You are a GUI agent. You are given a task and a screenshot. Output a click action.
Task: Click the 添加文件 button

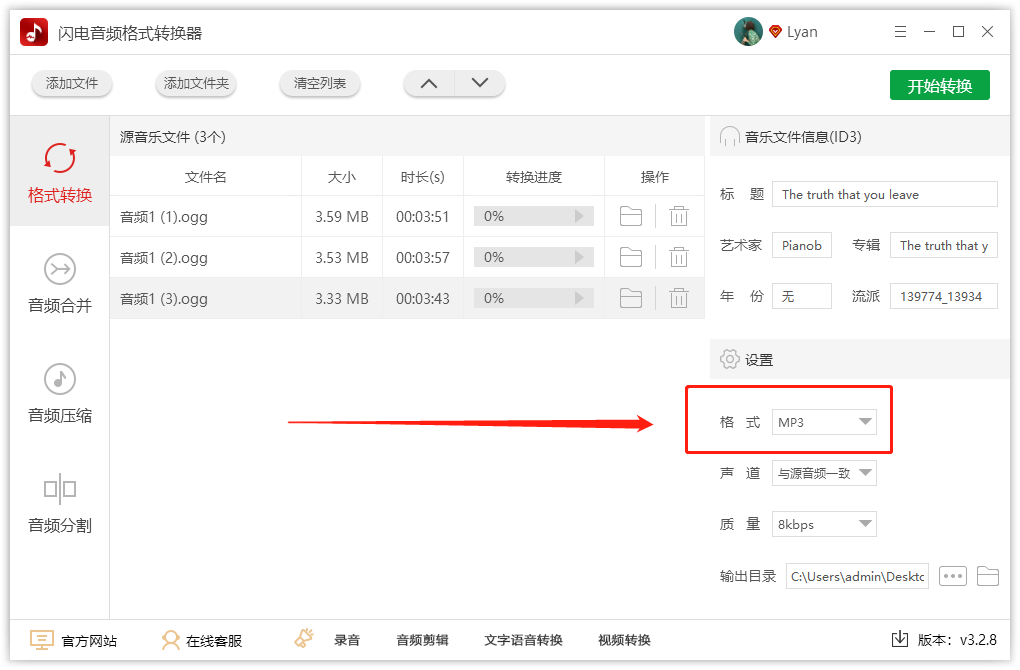pyautogui.click(x=72, y=83)
